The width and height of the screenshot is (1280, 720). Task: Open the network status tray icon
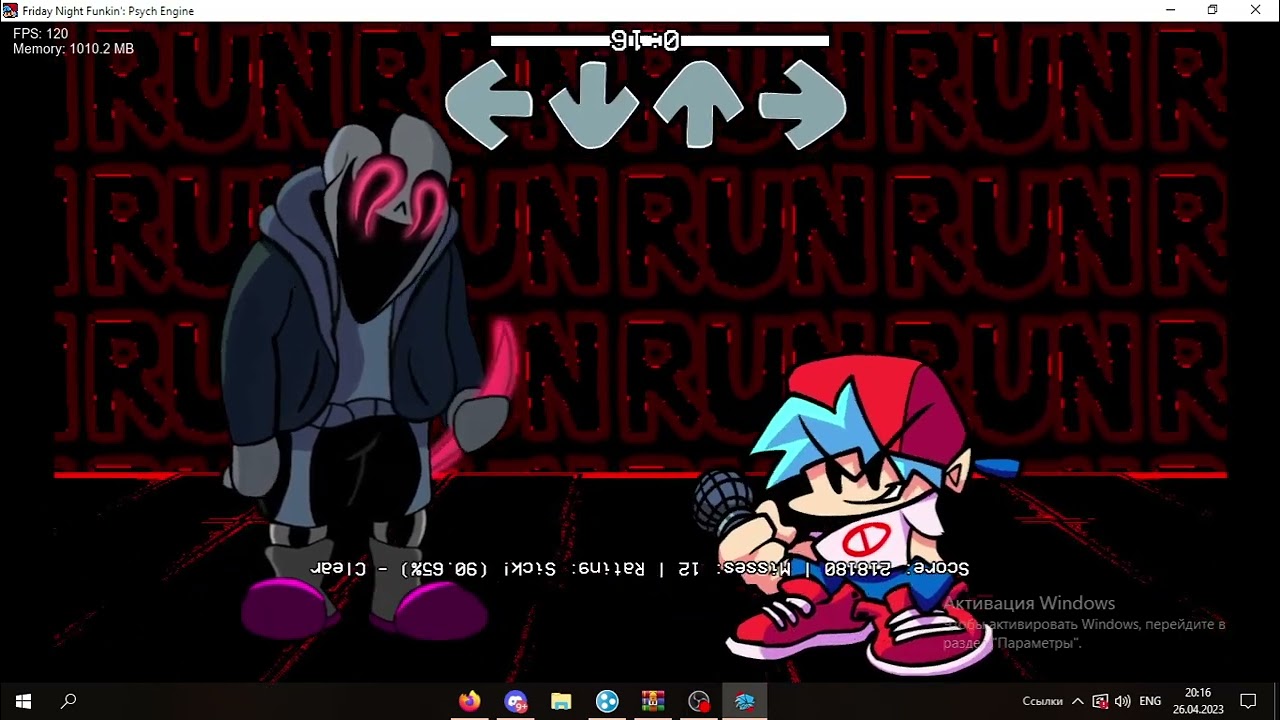coord(1100,701)
